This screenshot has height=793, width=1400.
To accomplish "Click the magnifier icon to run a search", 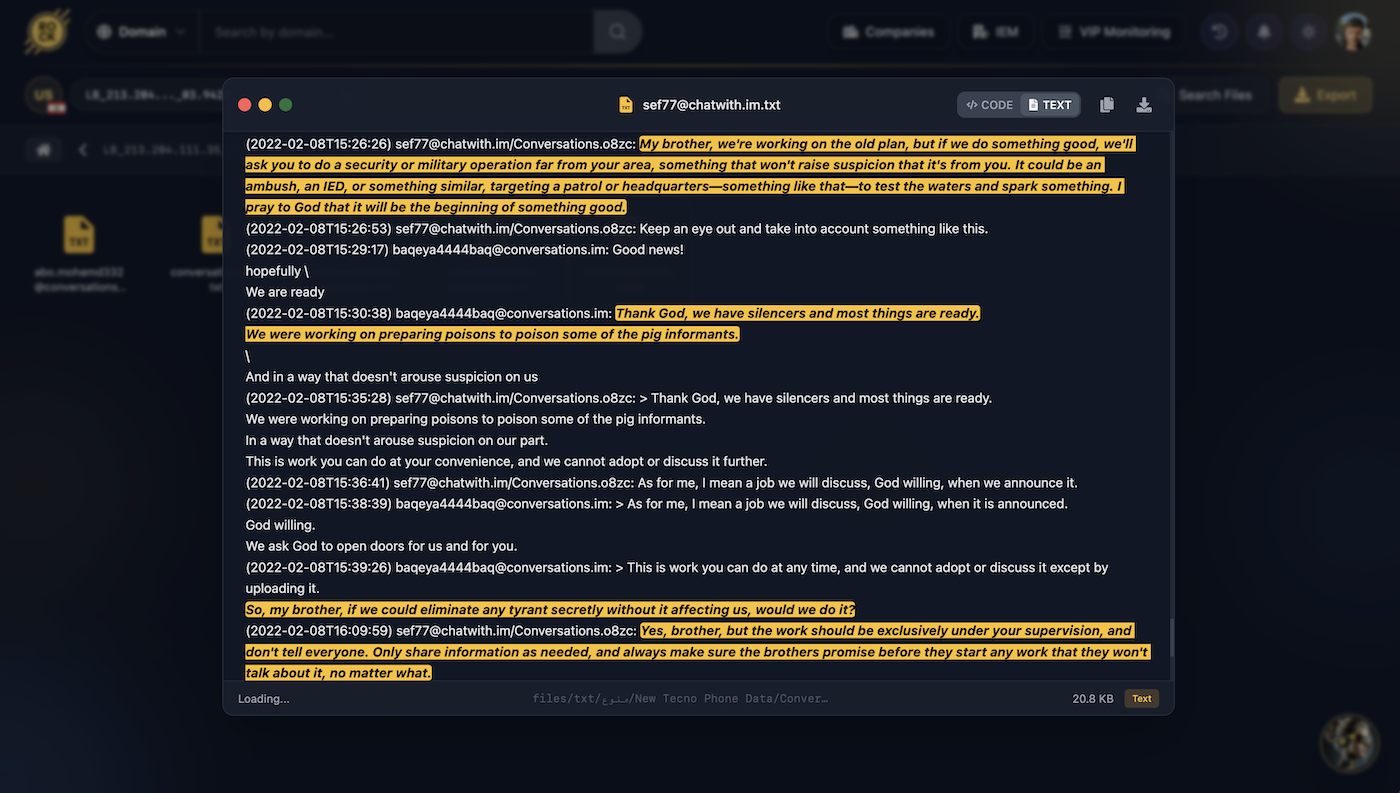I will tap(616, 31).
